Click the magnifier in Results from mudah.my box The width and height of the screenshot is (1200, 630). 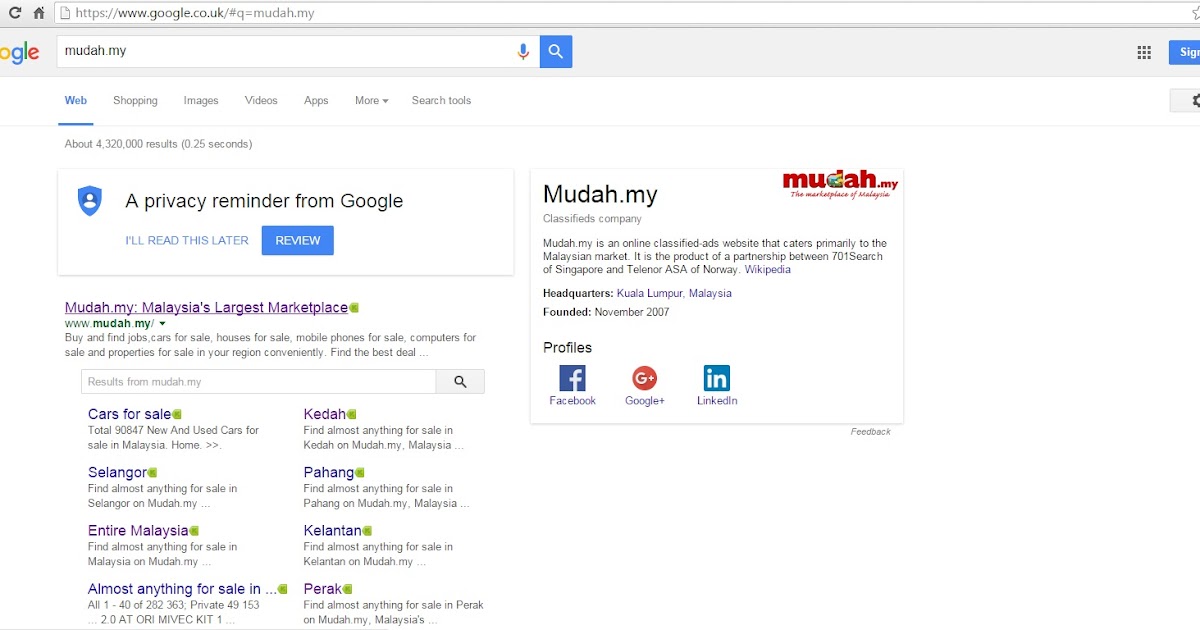460,381
